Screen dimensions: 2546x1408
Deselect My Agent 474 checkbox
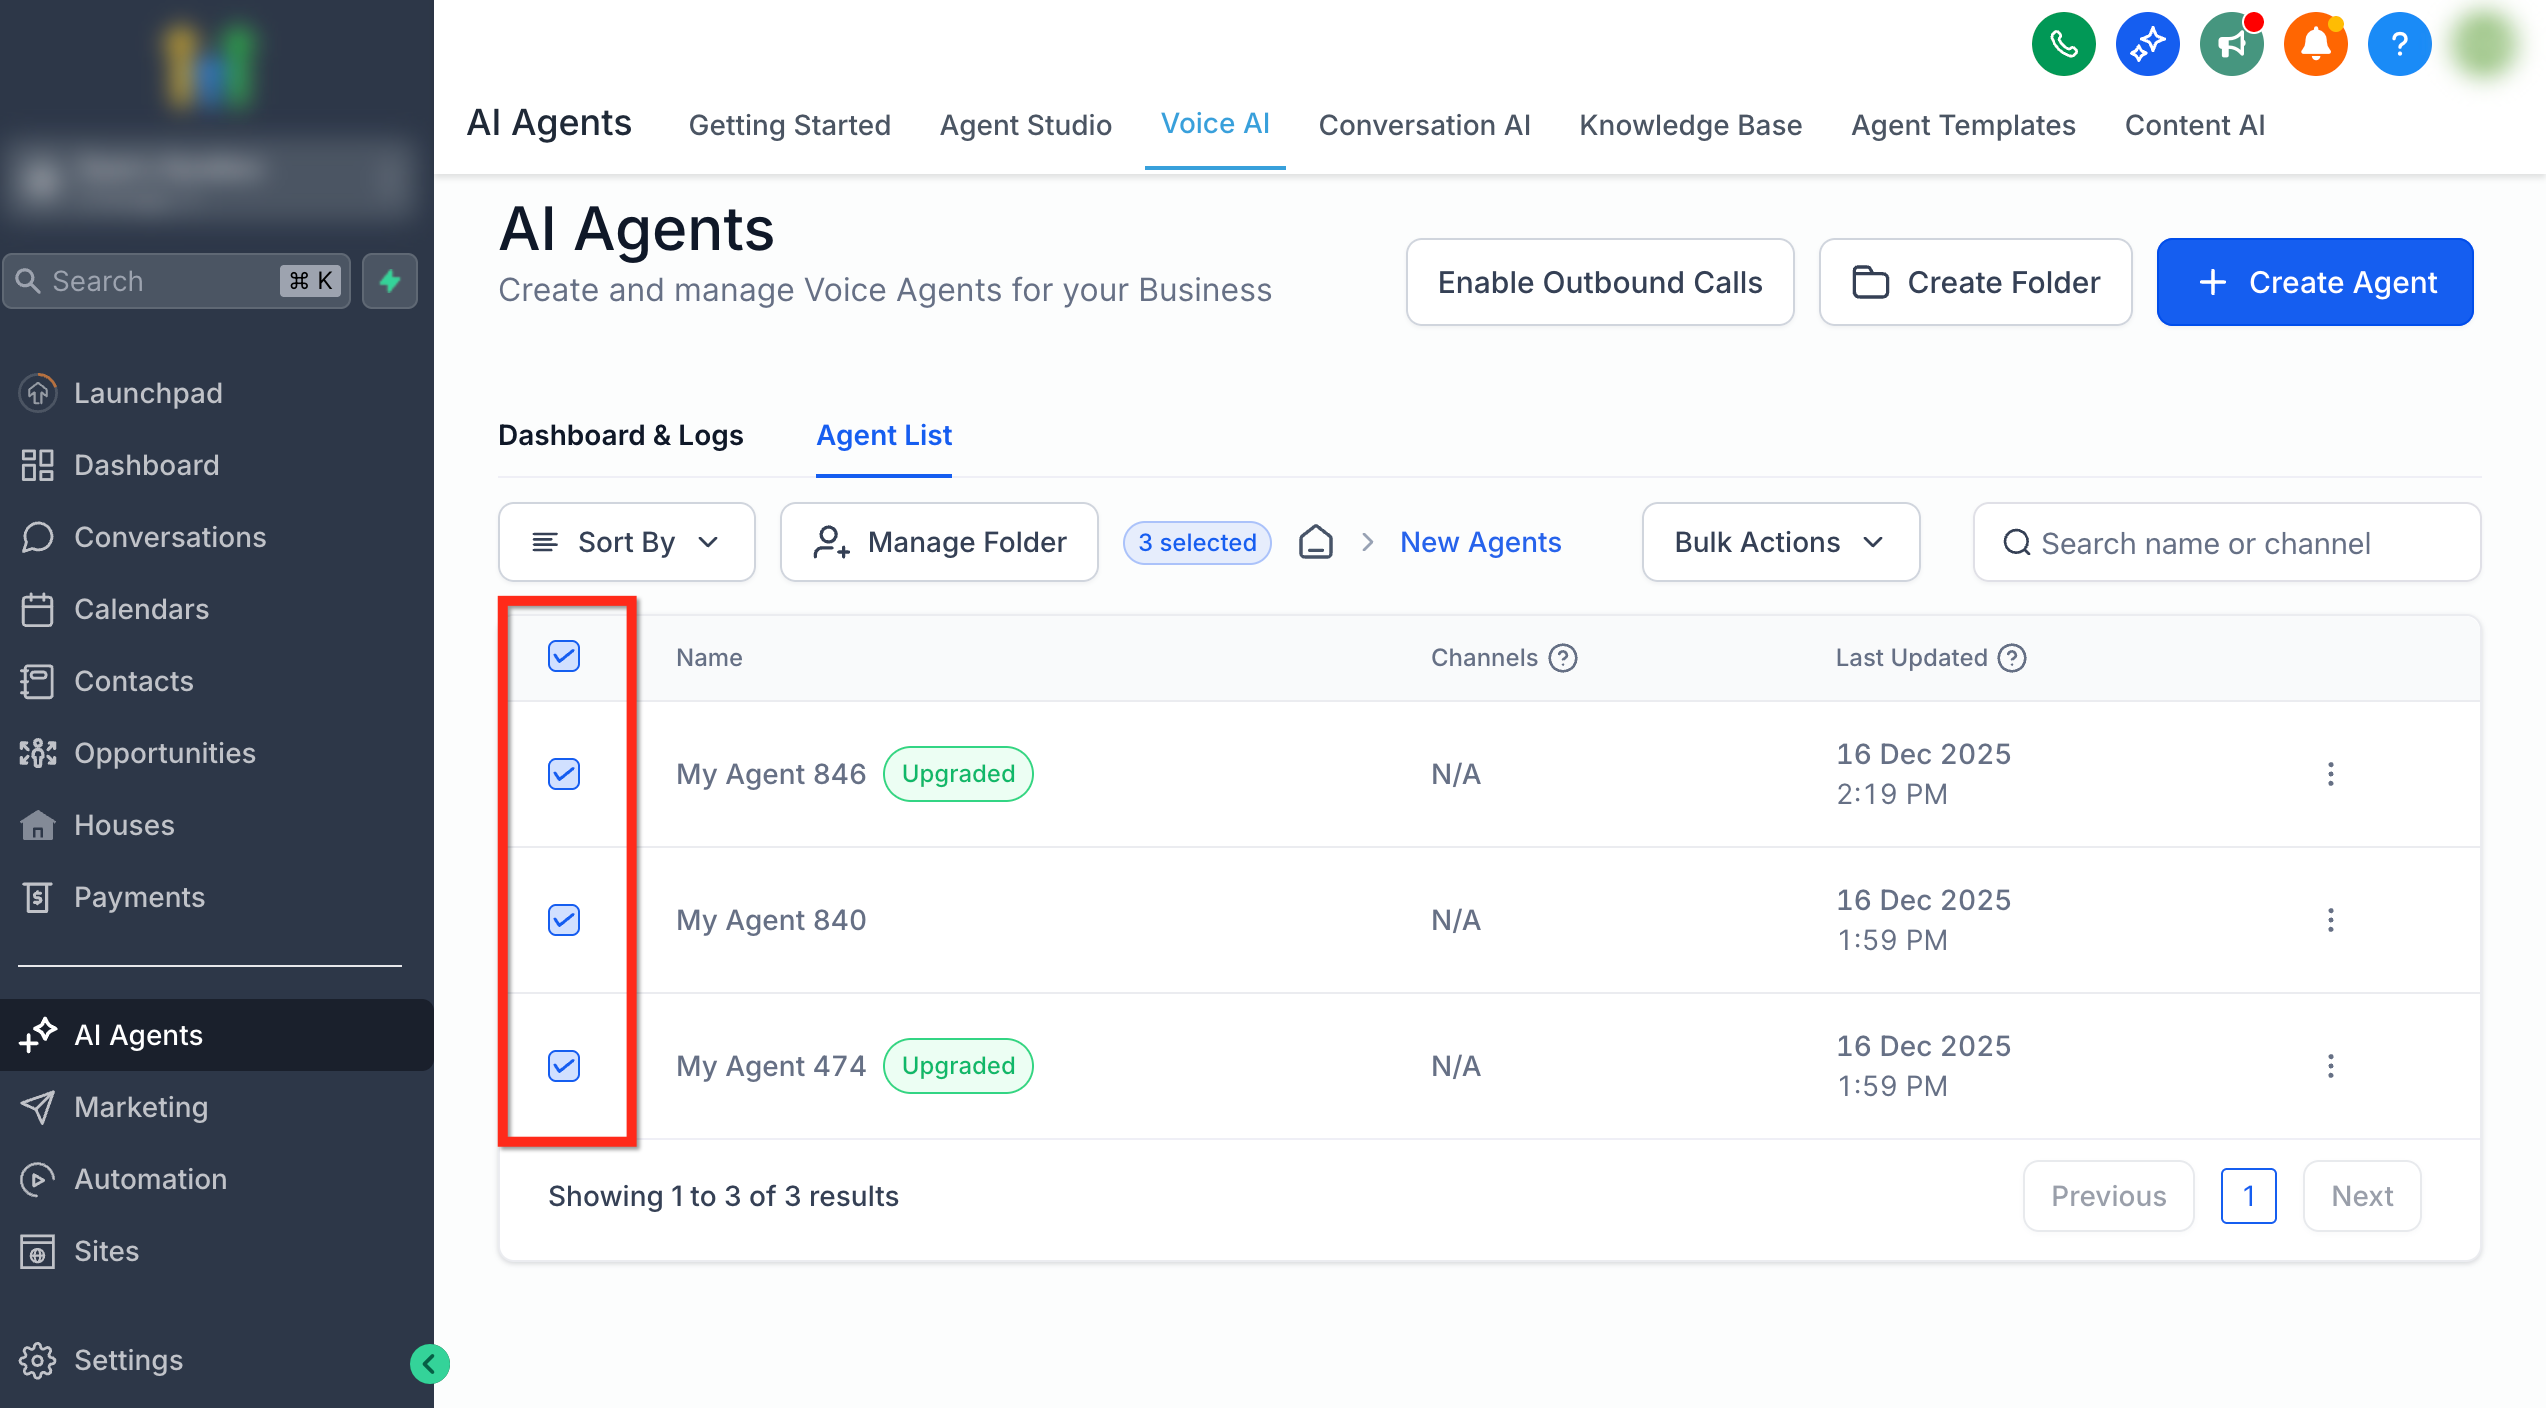click(x=564, y=1066)
